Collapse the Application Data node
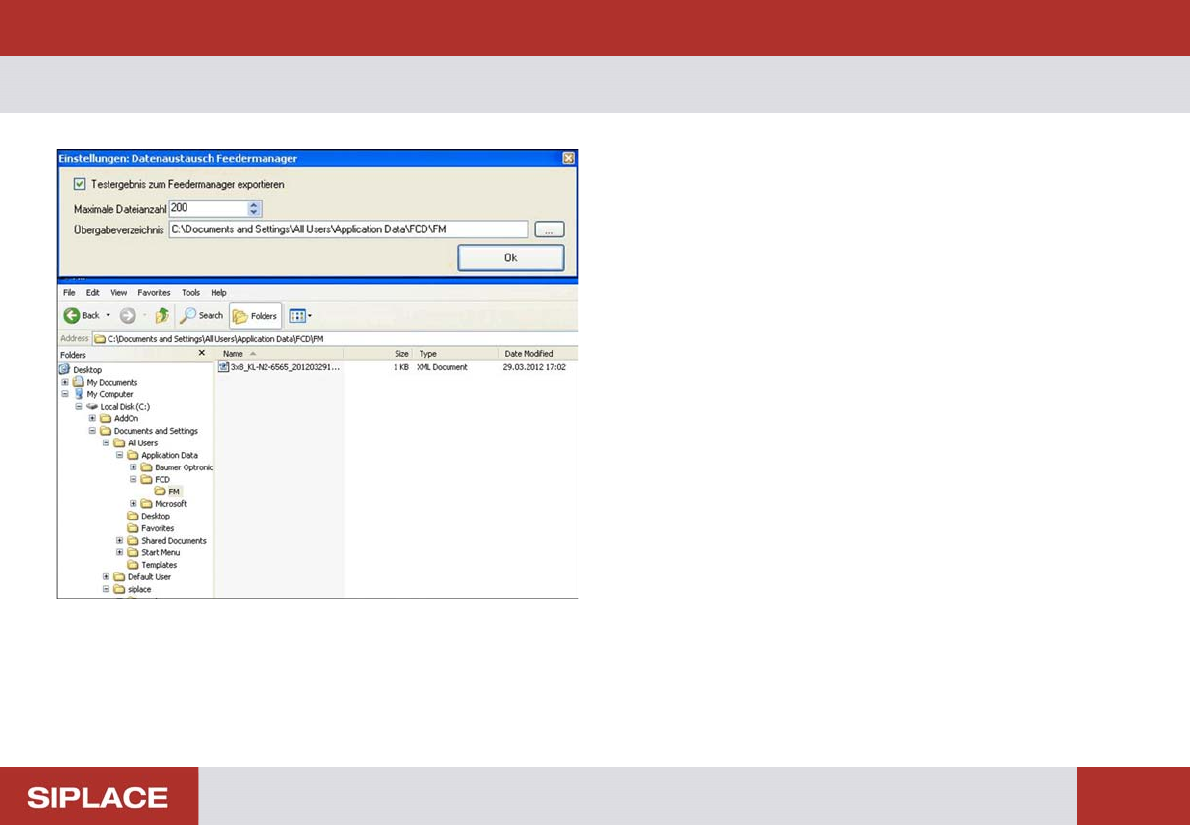 tap(120, 455)
